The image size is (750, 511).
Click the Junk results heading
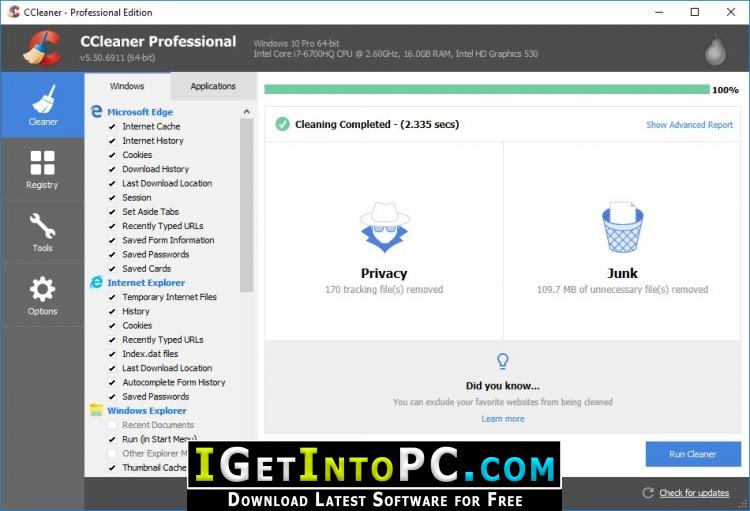[622, 273]
